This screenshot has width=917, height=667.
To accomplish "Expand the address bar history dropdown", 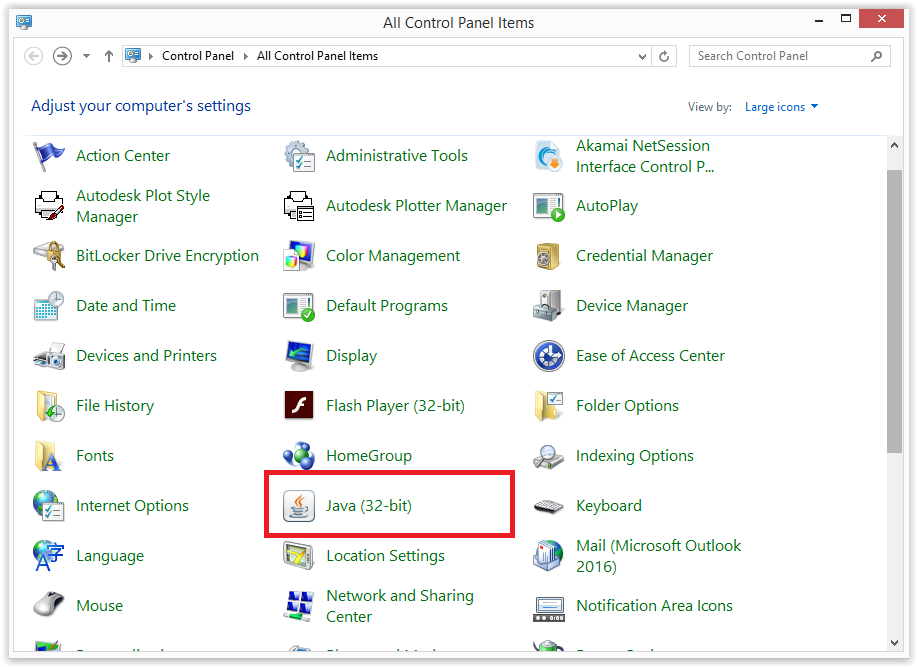I will pos(642,57).
